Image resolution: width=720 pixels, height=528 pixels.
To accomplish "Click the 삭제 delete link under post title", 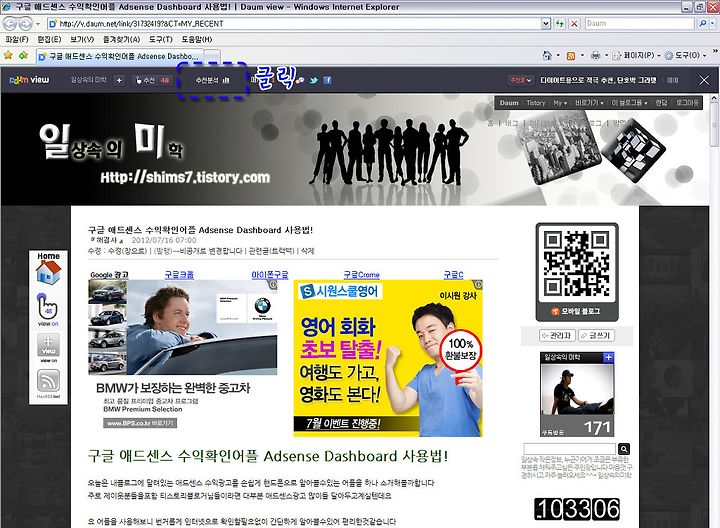I will [x=307, y=251].
